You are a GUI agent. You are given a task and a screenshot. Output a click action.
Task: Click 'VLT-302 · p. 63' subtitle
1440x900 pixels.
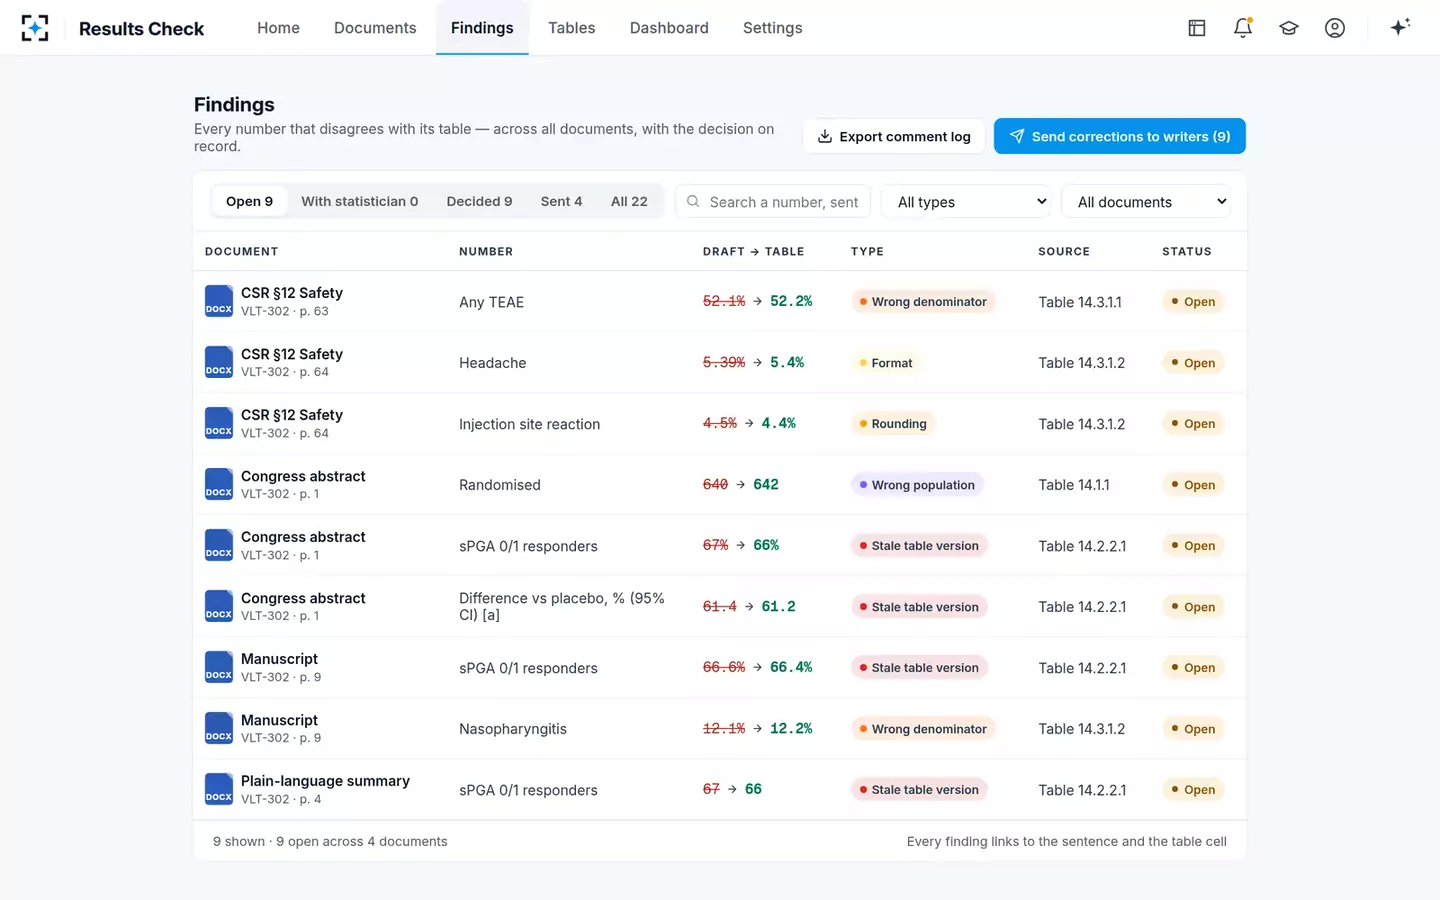(284, 312)
